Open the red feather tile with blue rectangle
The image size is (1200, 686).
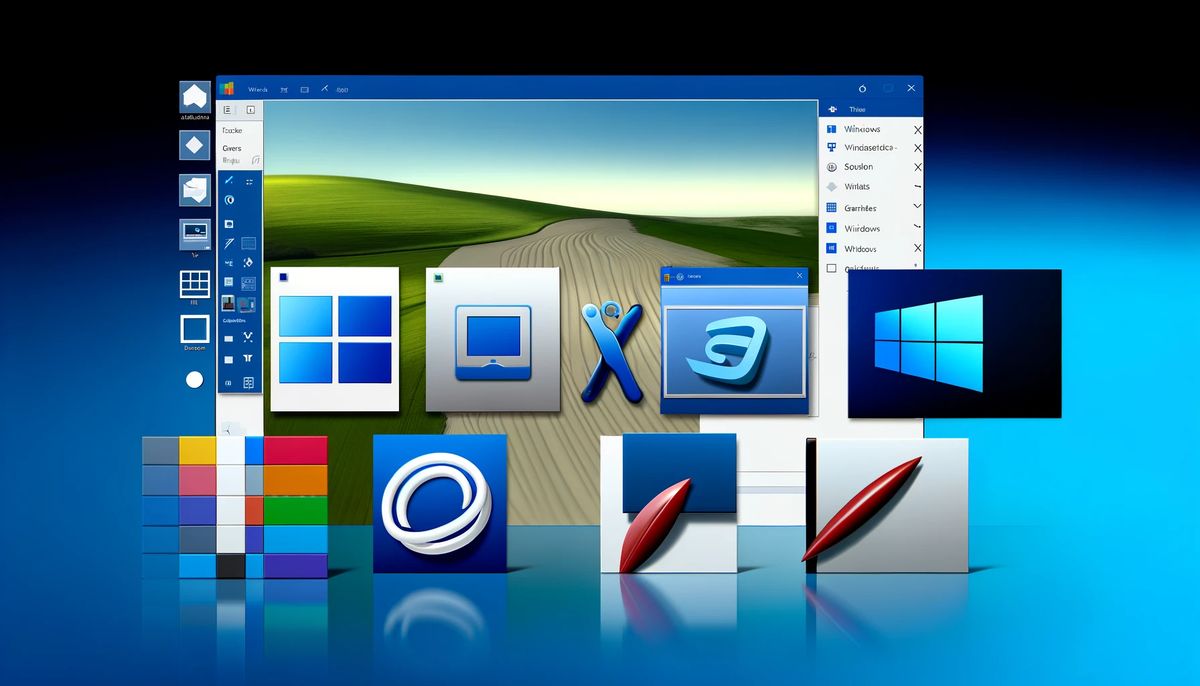click(x=668, y=503)
